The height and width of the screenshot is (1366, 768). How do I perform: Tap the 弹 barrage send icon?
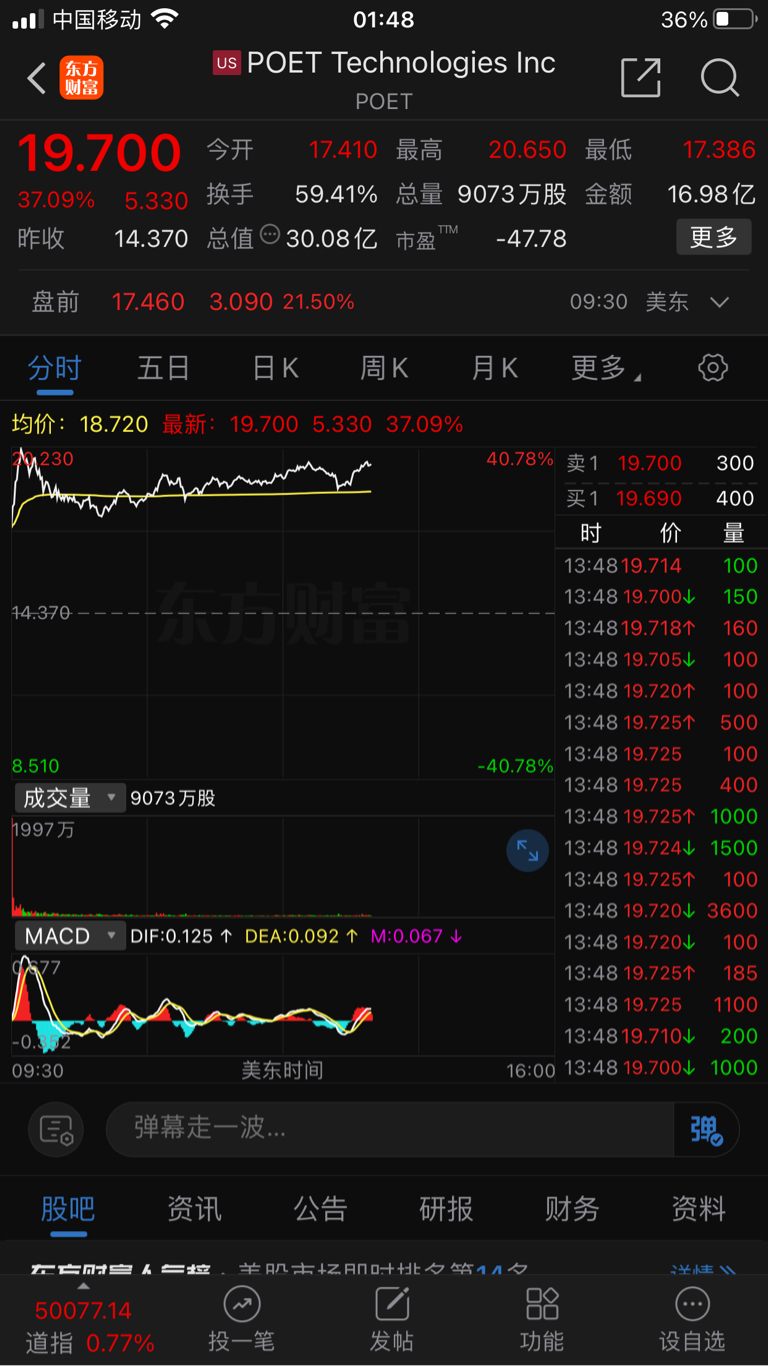706,1130
